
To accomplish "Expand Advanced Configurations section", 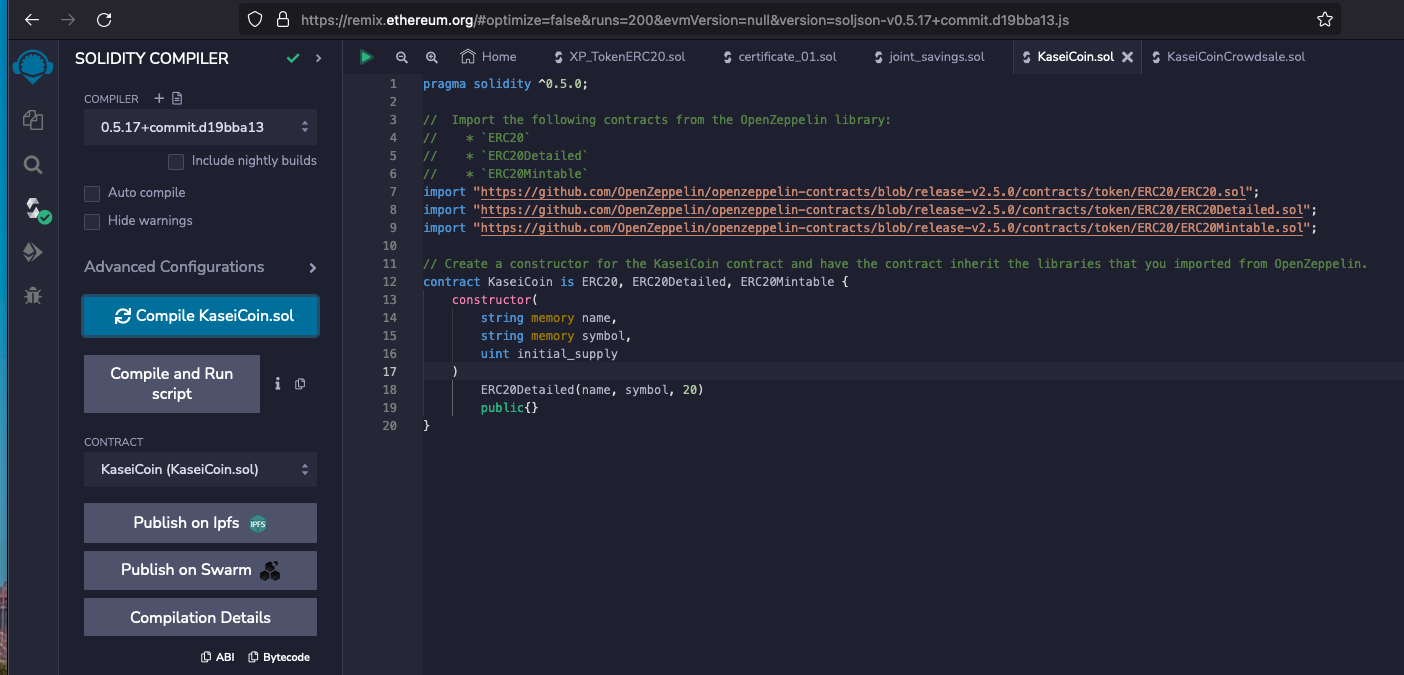I will [x=200, y=267].
